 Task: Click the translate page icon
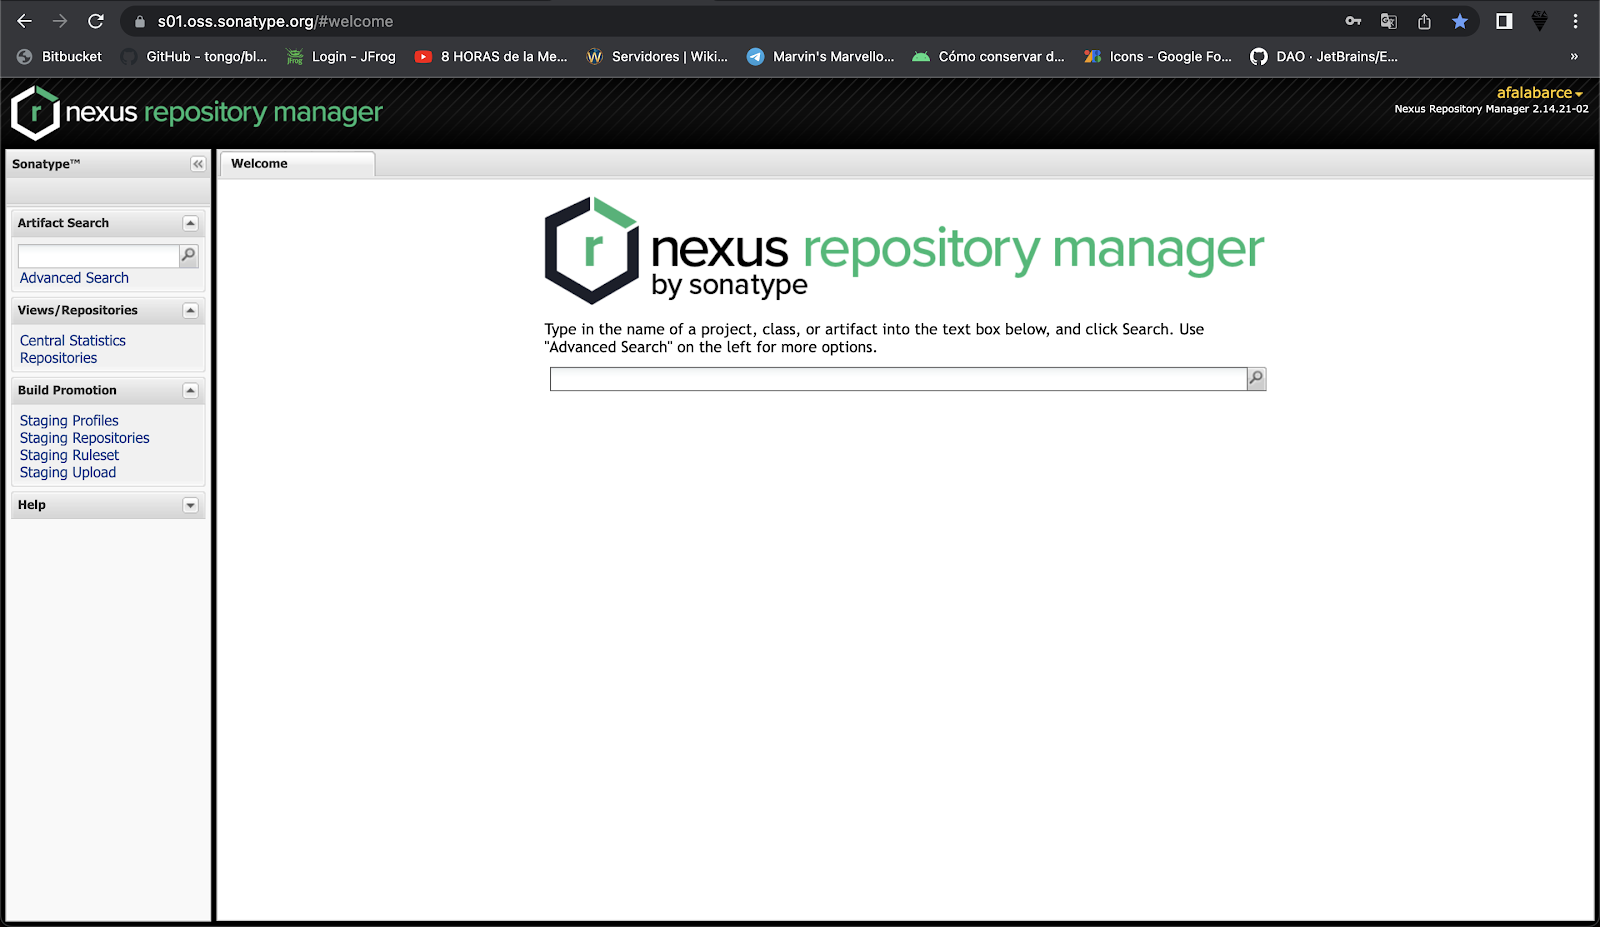coord(1389,21)
